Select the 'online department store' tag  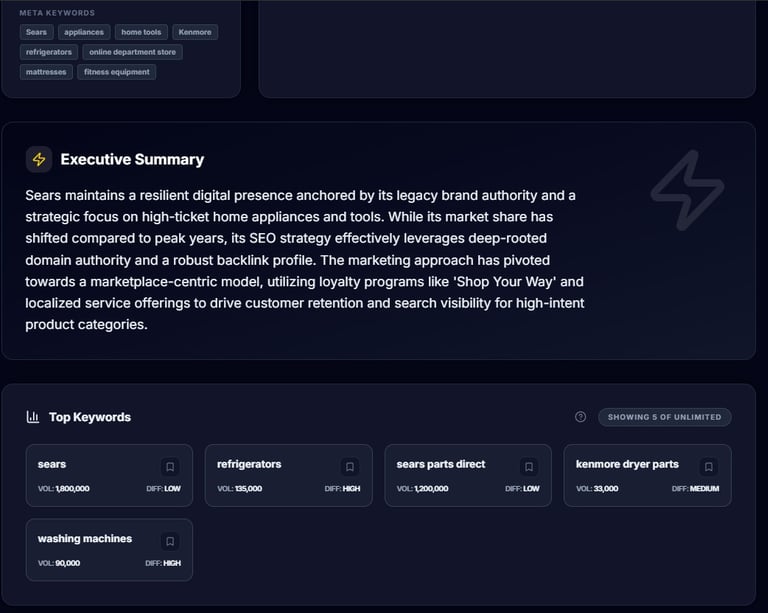(132, 52)
